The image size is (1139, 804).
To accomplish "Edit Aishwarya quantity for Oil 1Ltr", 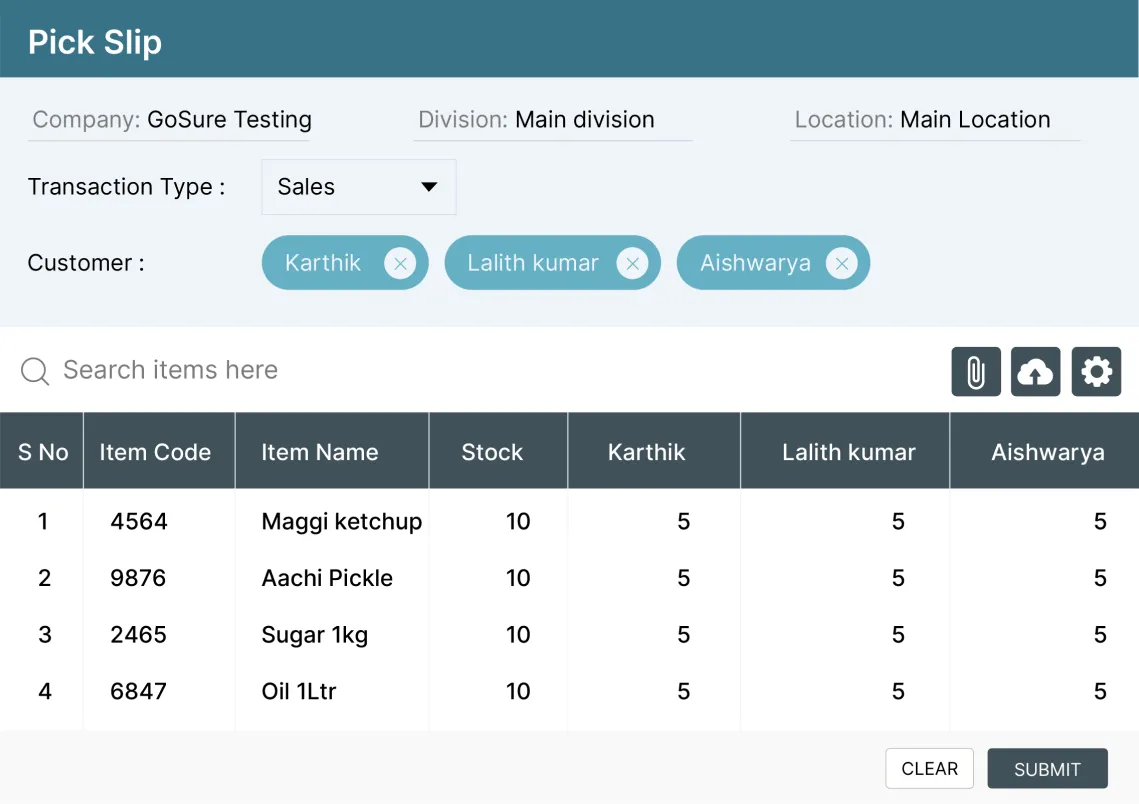I will tap(1099, 691).
